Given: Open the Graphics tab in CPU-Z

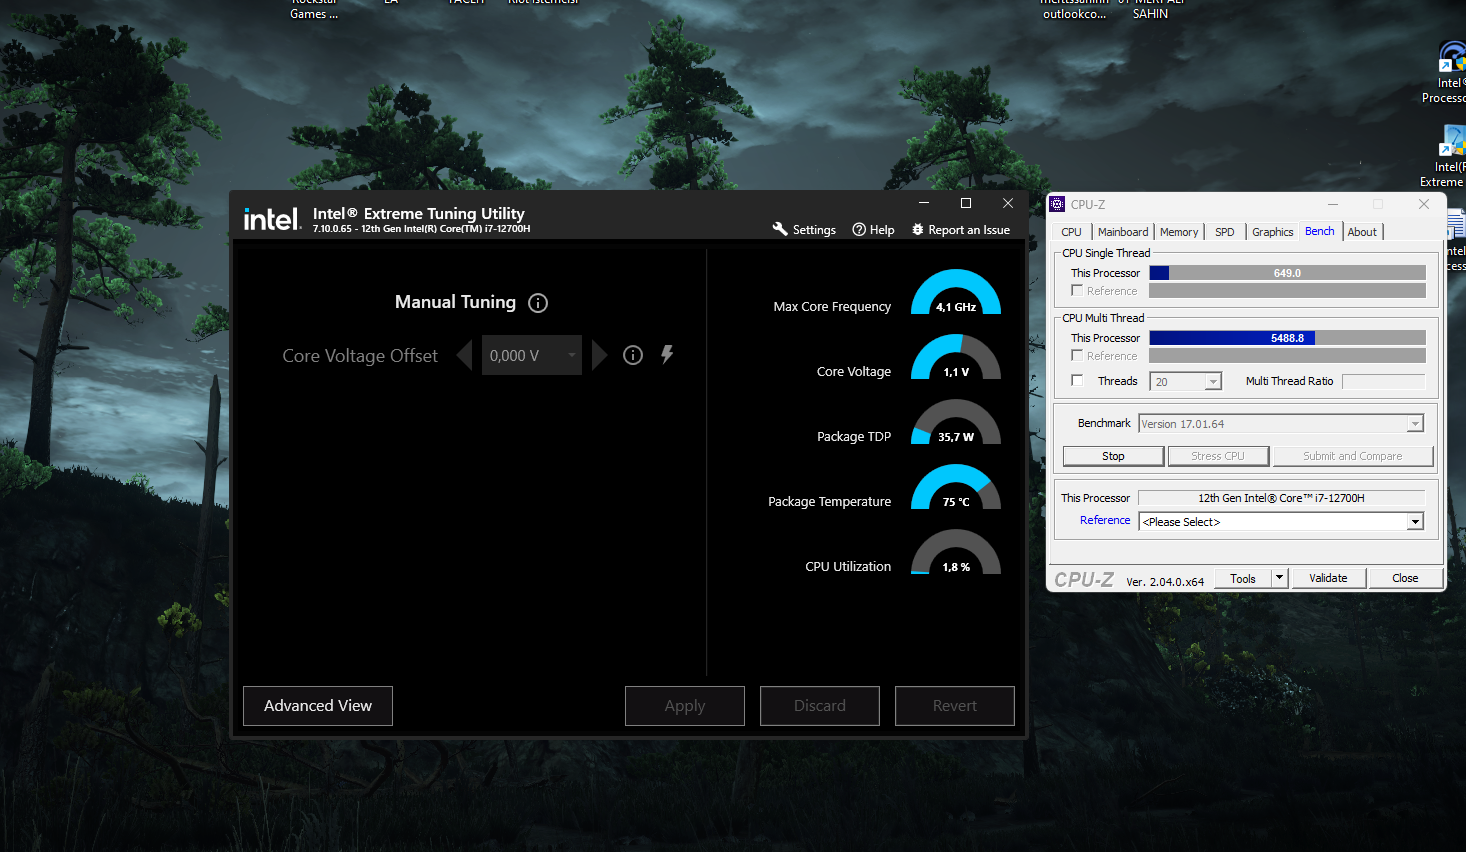Looking at the screenshot, I should point(1272,231).
